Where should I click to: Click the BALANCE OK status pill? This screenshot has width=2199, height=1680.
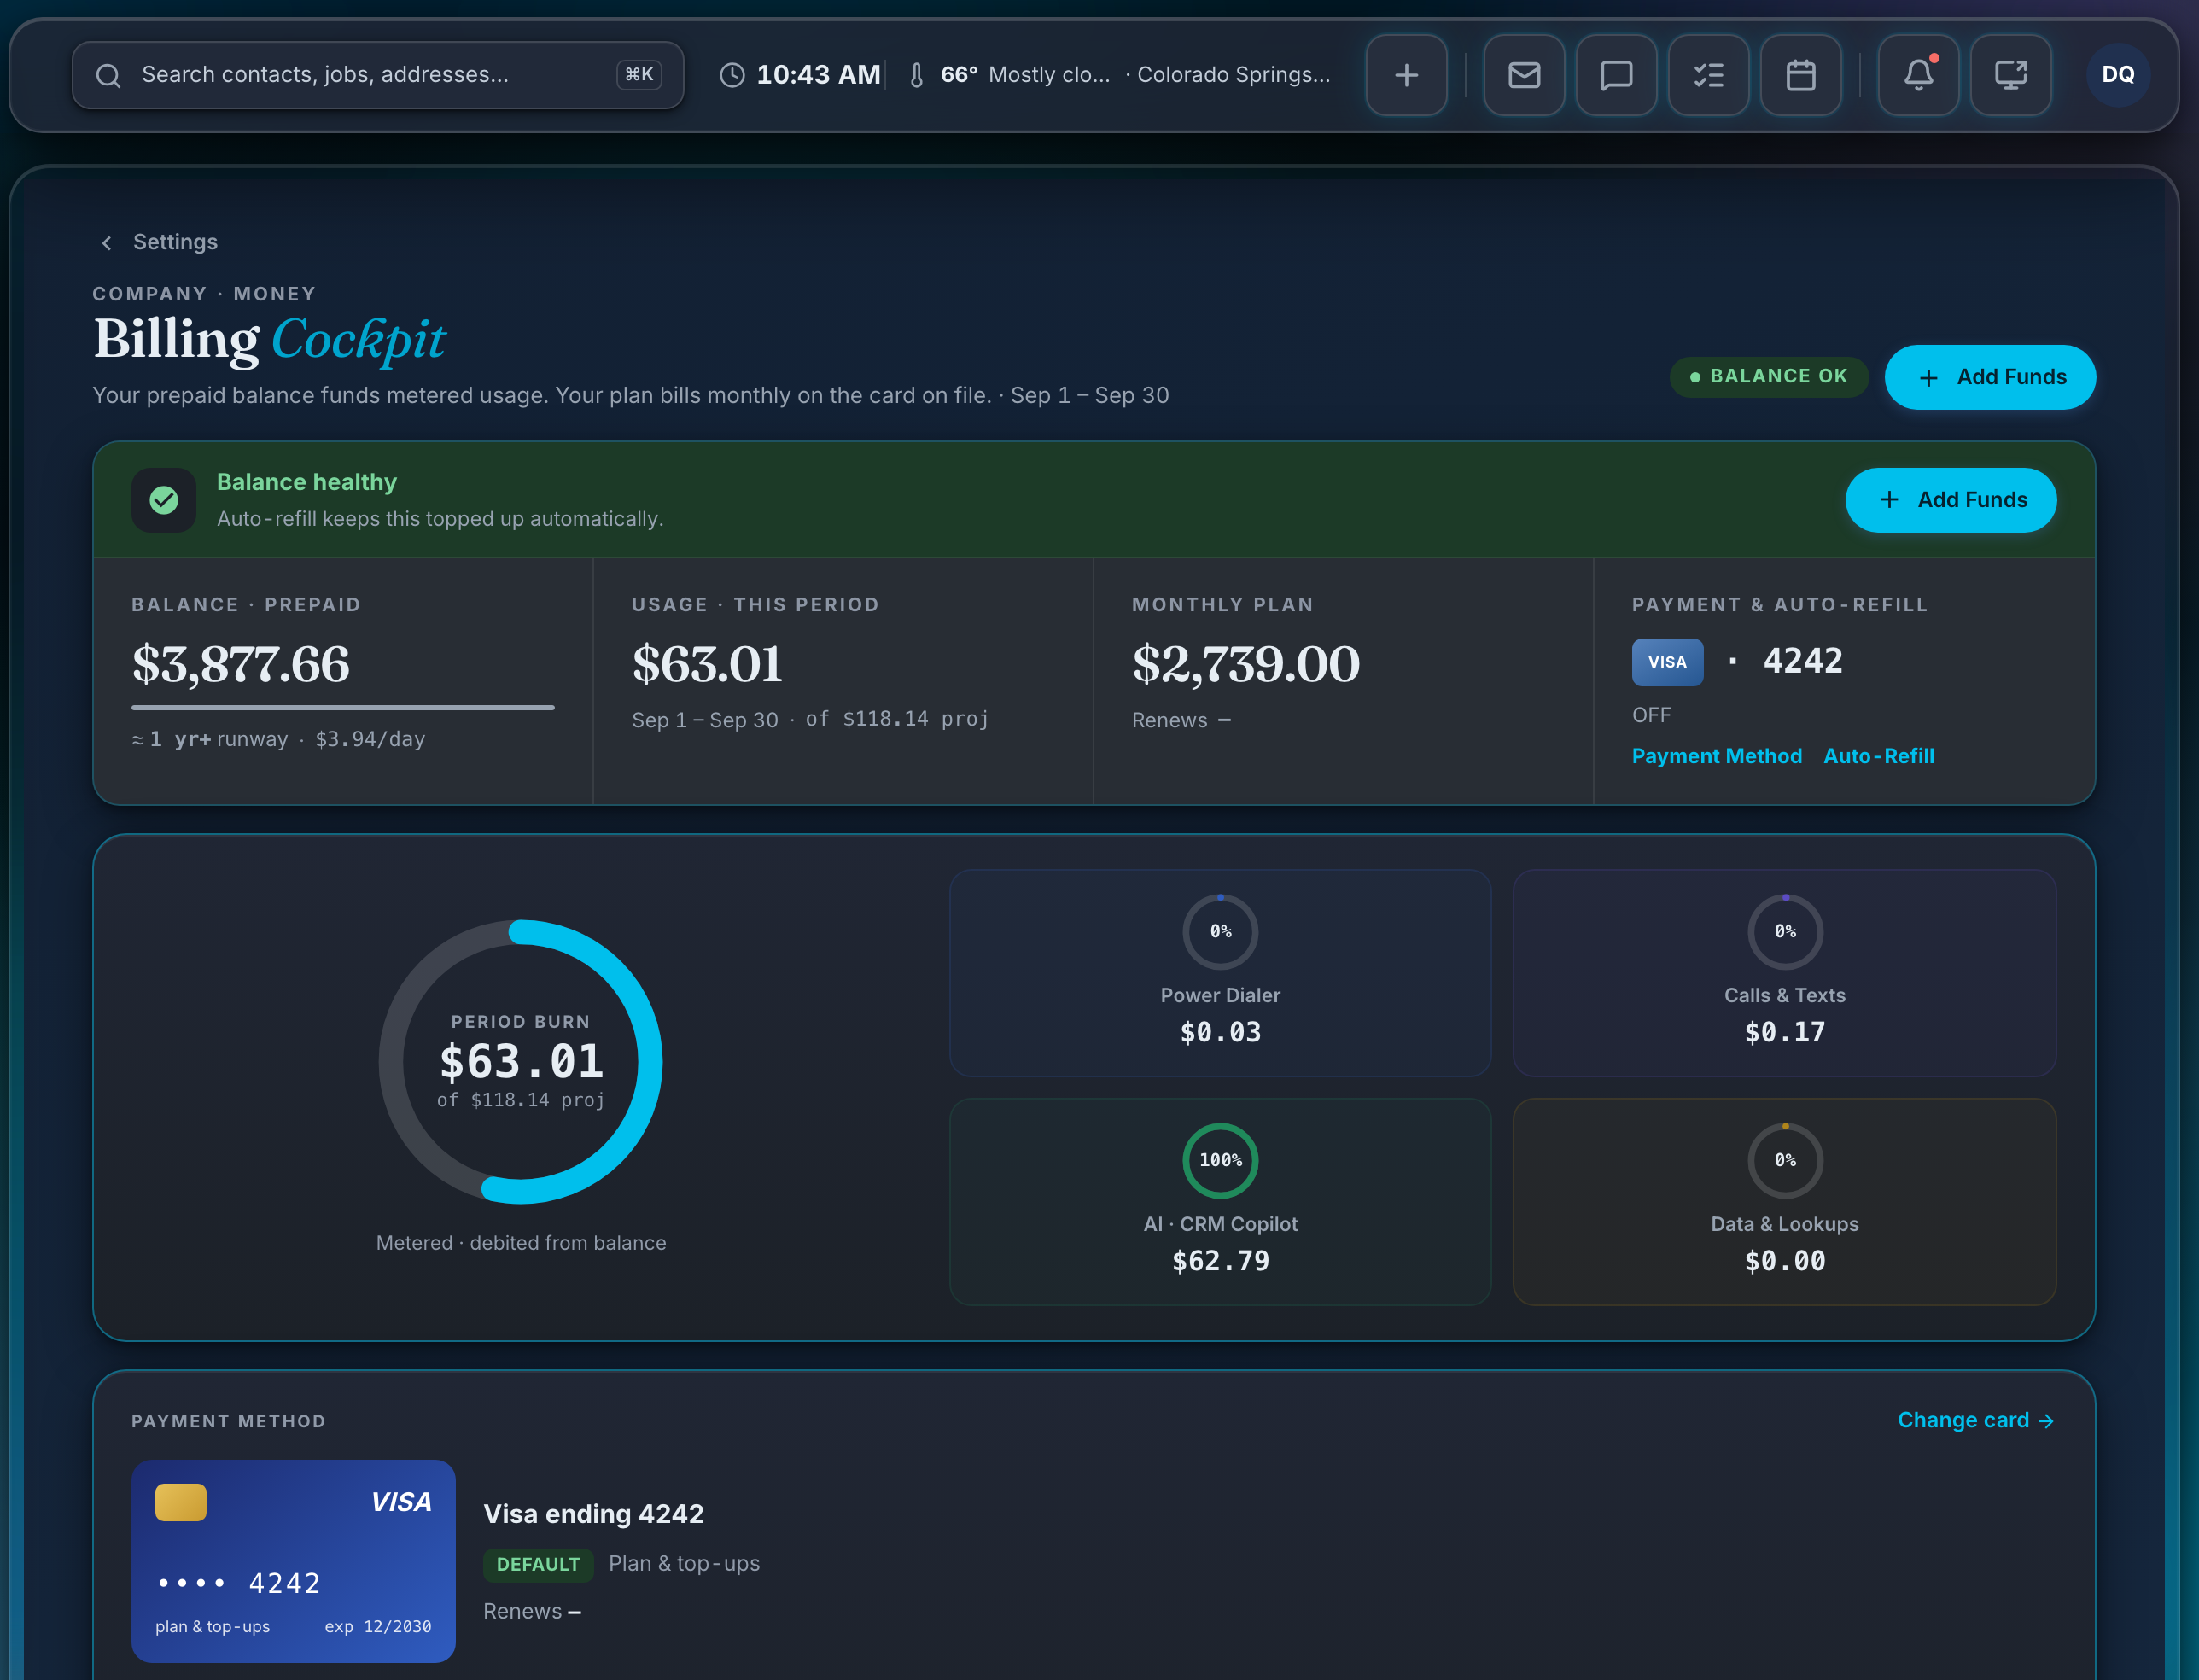pos(1769,377)
